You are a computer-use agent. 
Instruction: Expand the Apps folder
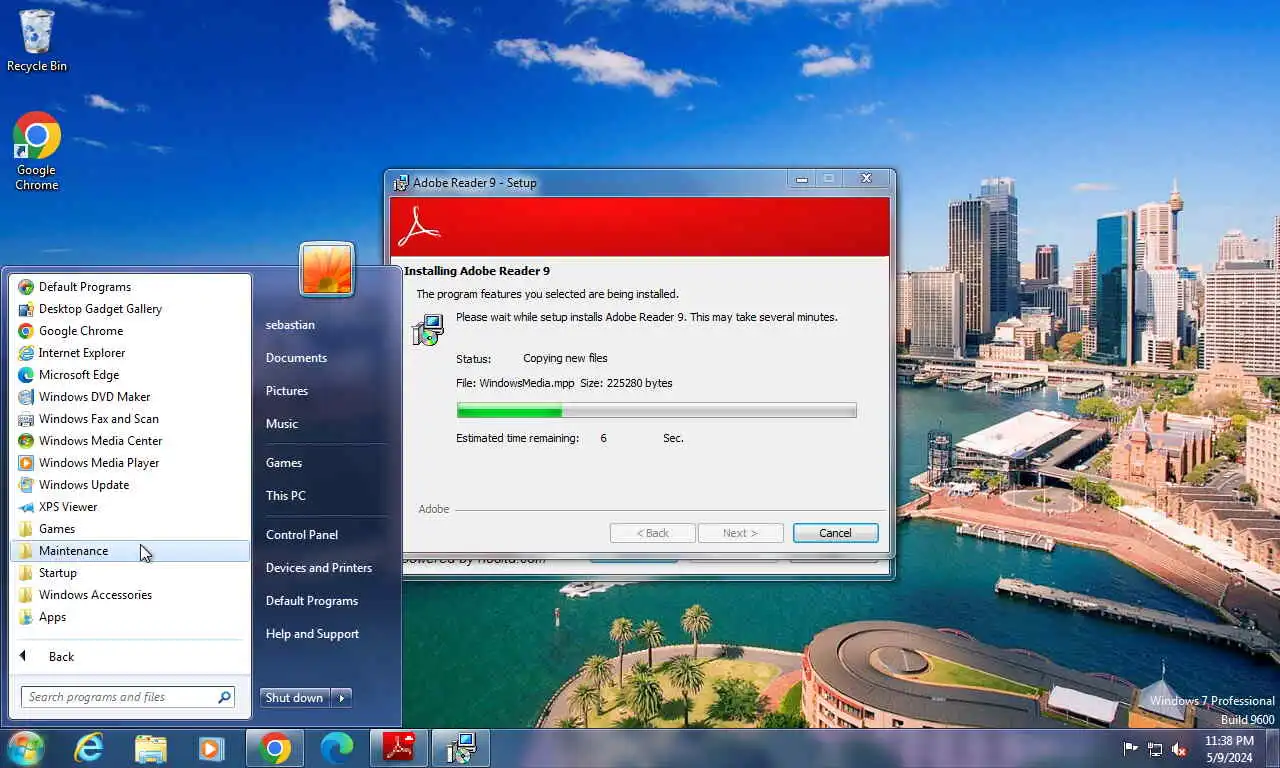(130, 617)
